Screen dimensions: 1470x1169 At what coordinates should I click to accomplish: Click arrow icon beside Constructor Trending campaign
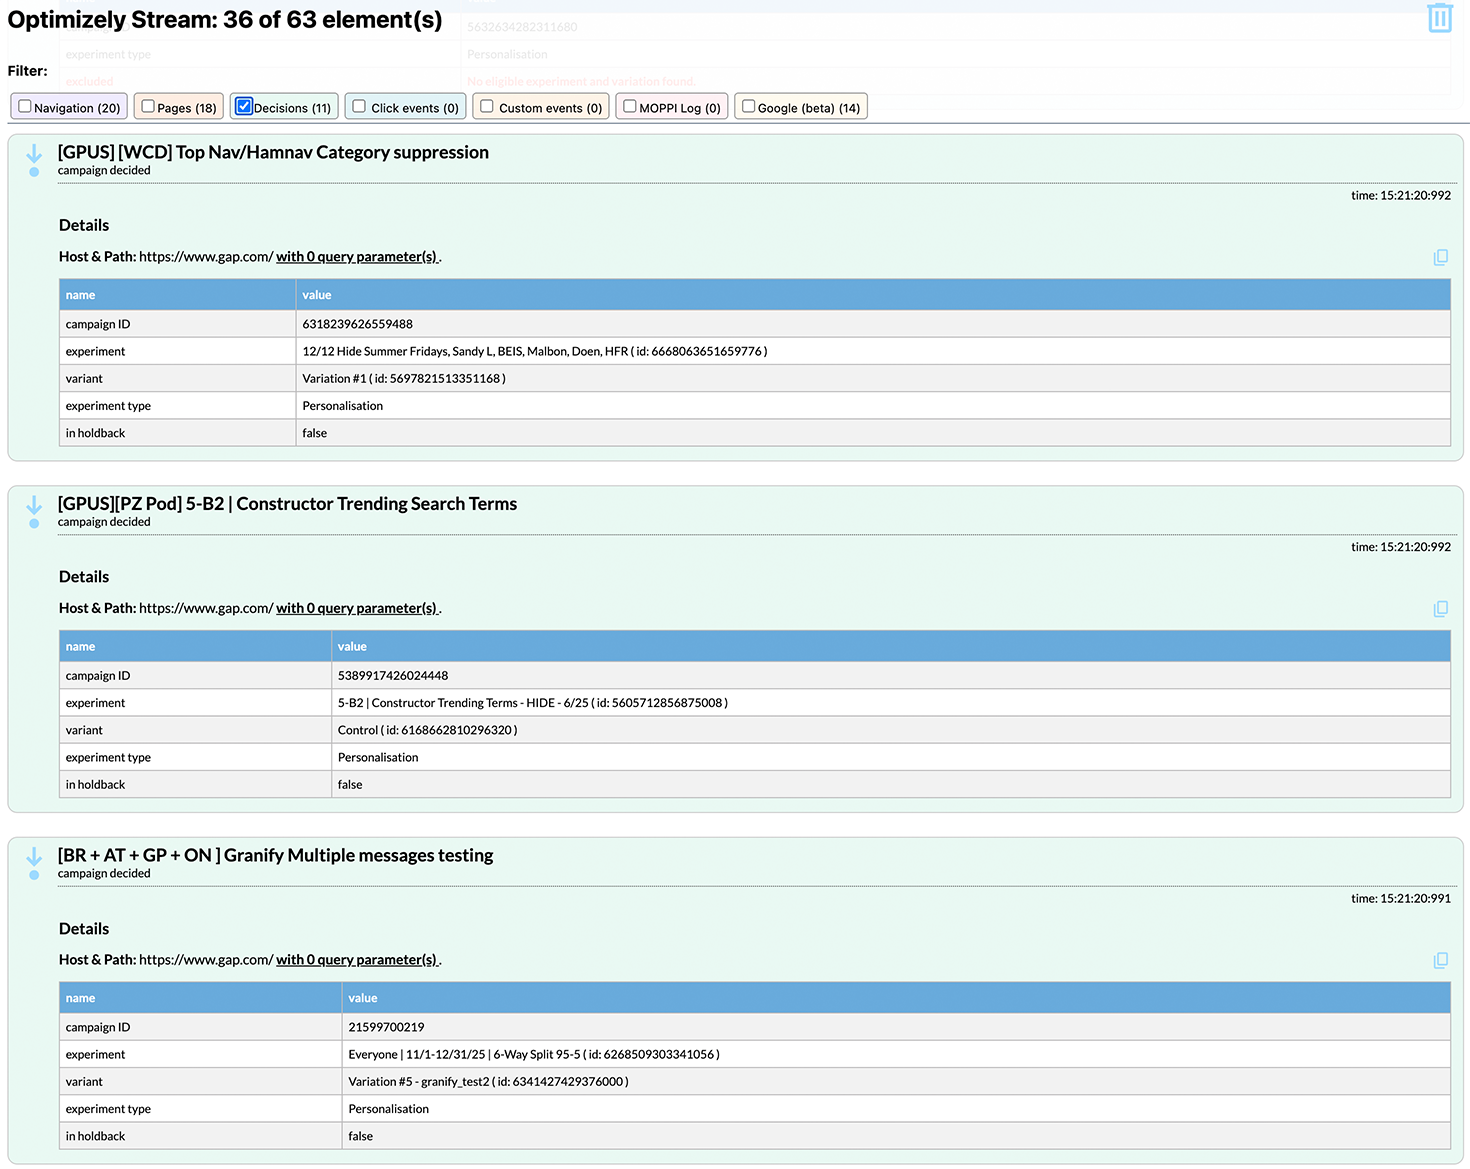[34, 510]
